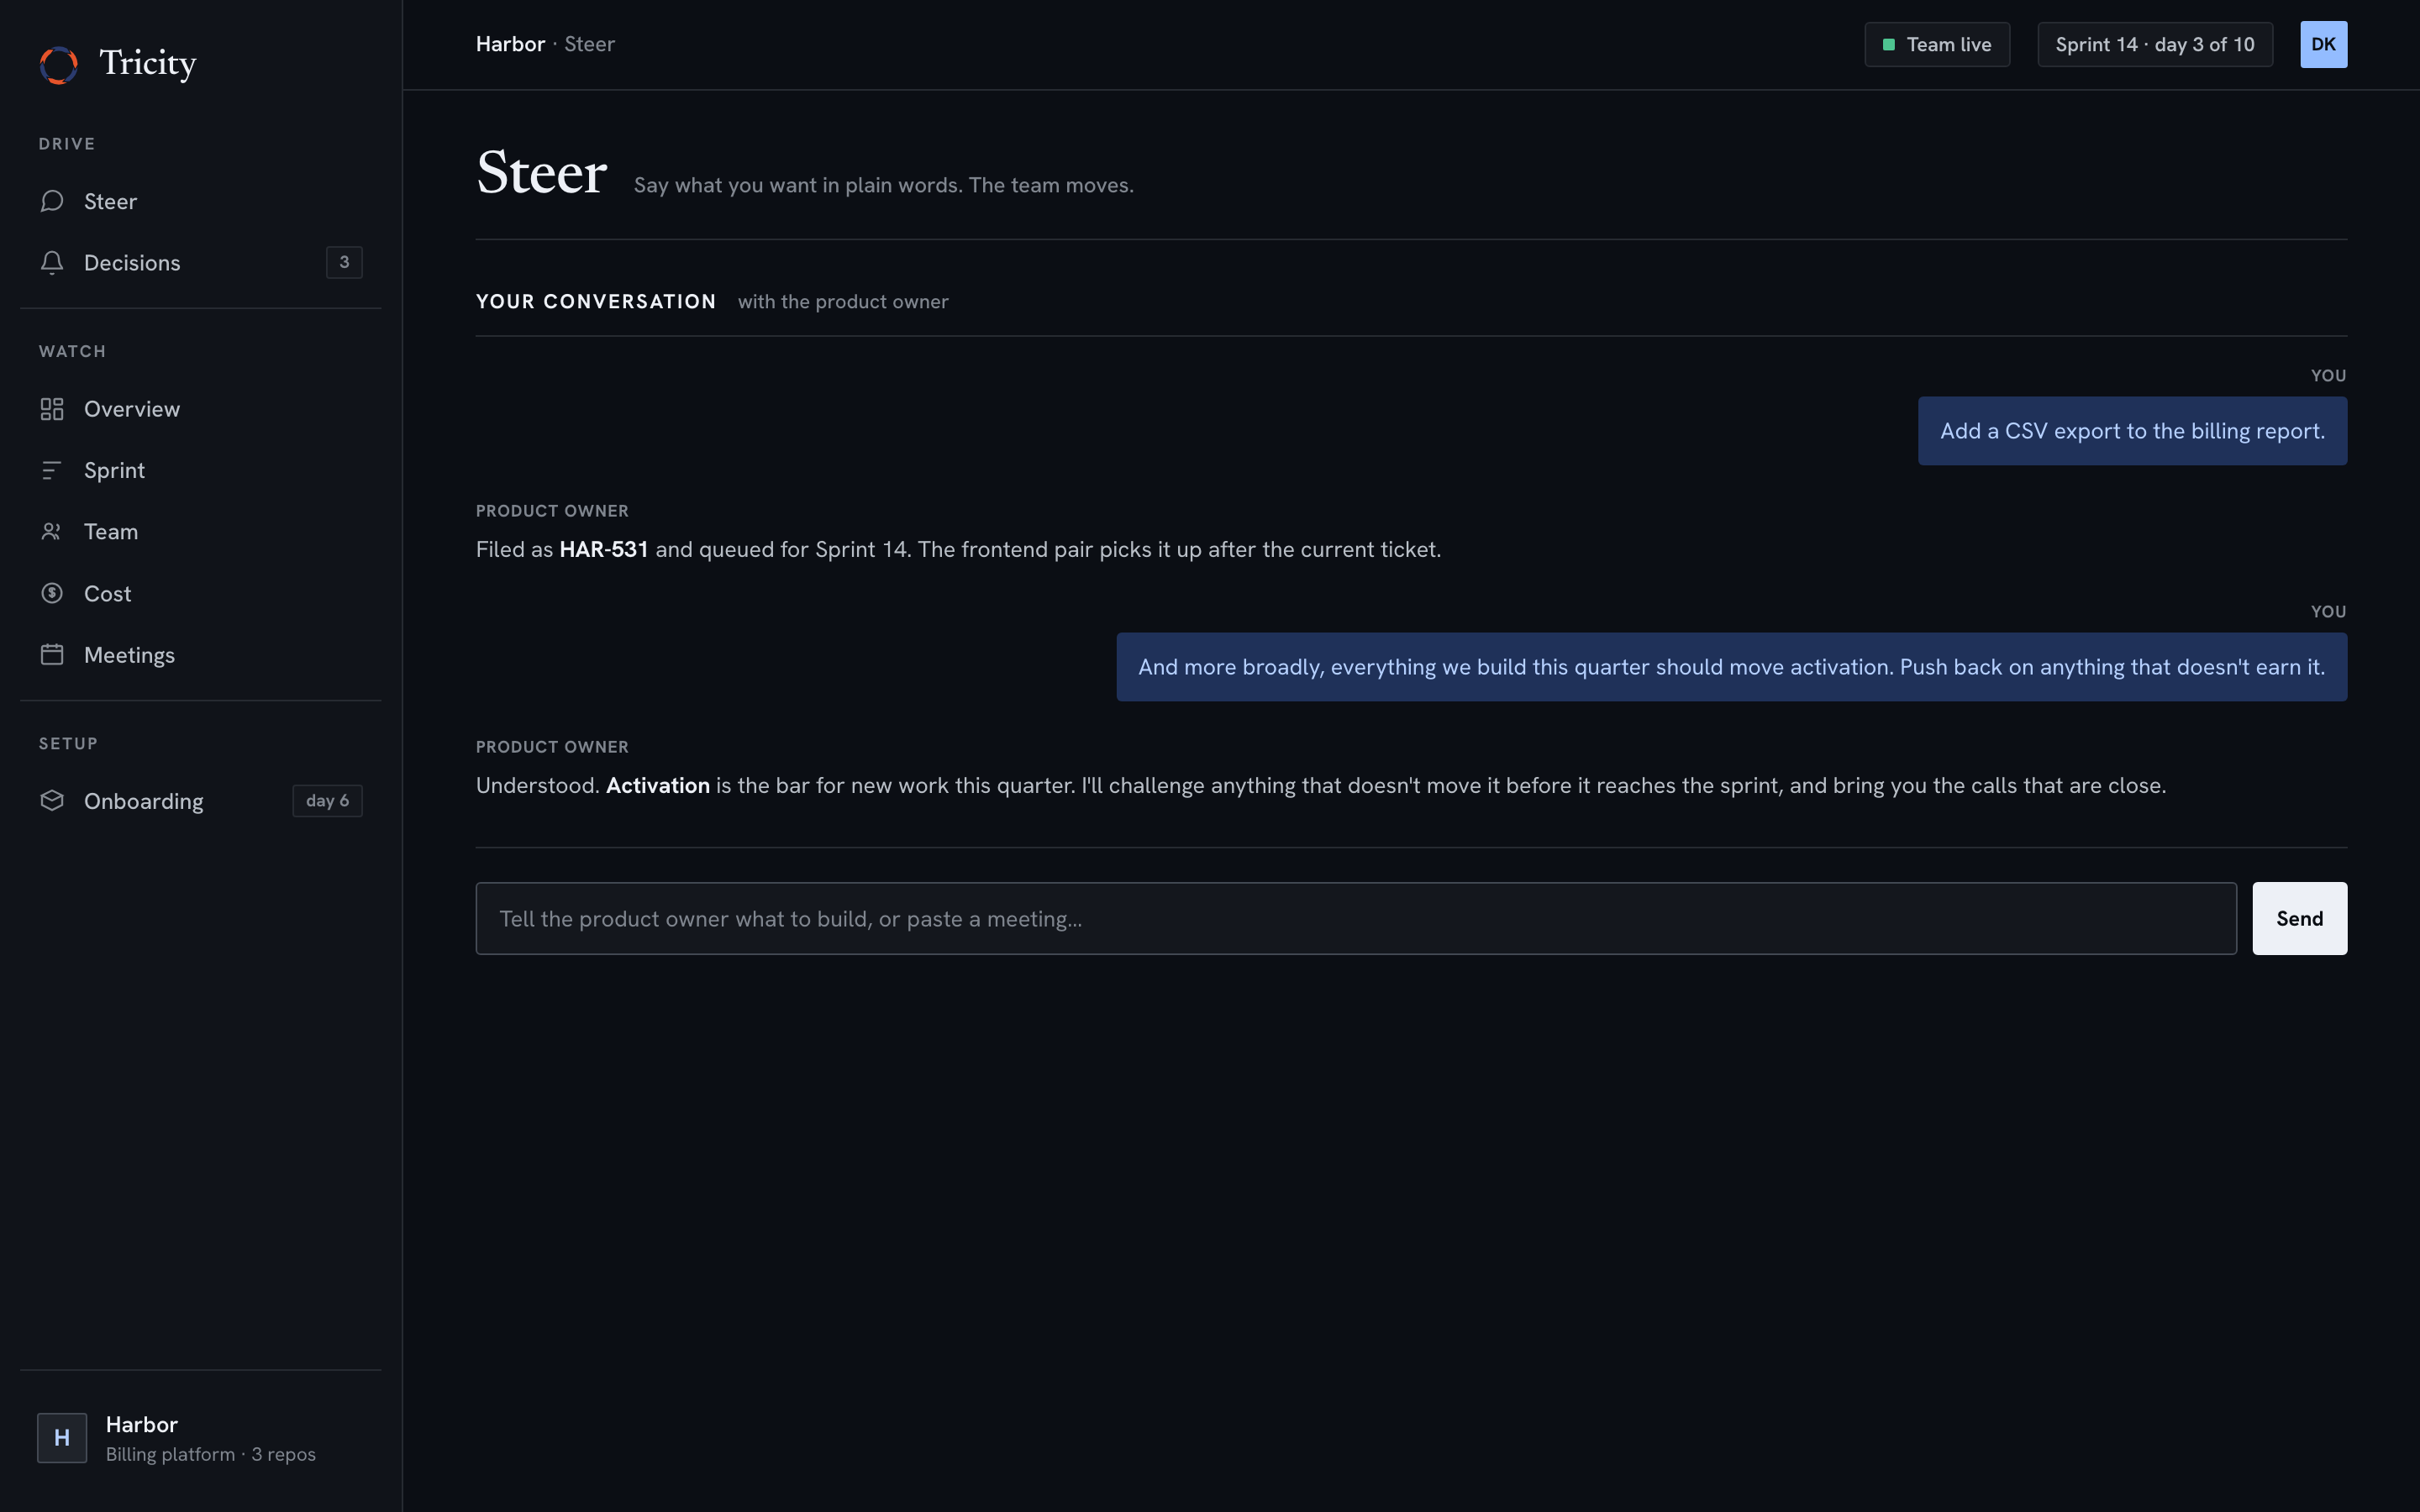Screen dimensions: 2420x1512
Task: Click the Overview grid icon
Action: (x=52, y=409)
